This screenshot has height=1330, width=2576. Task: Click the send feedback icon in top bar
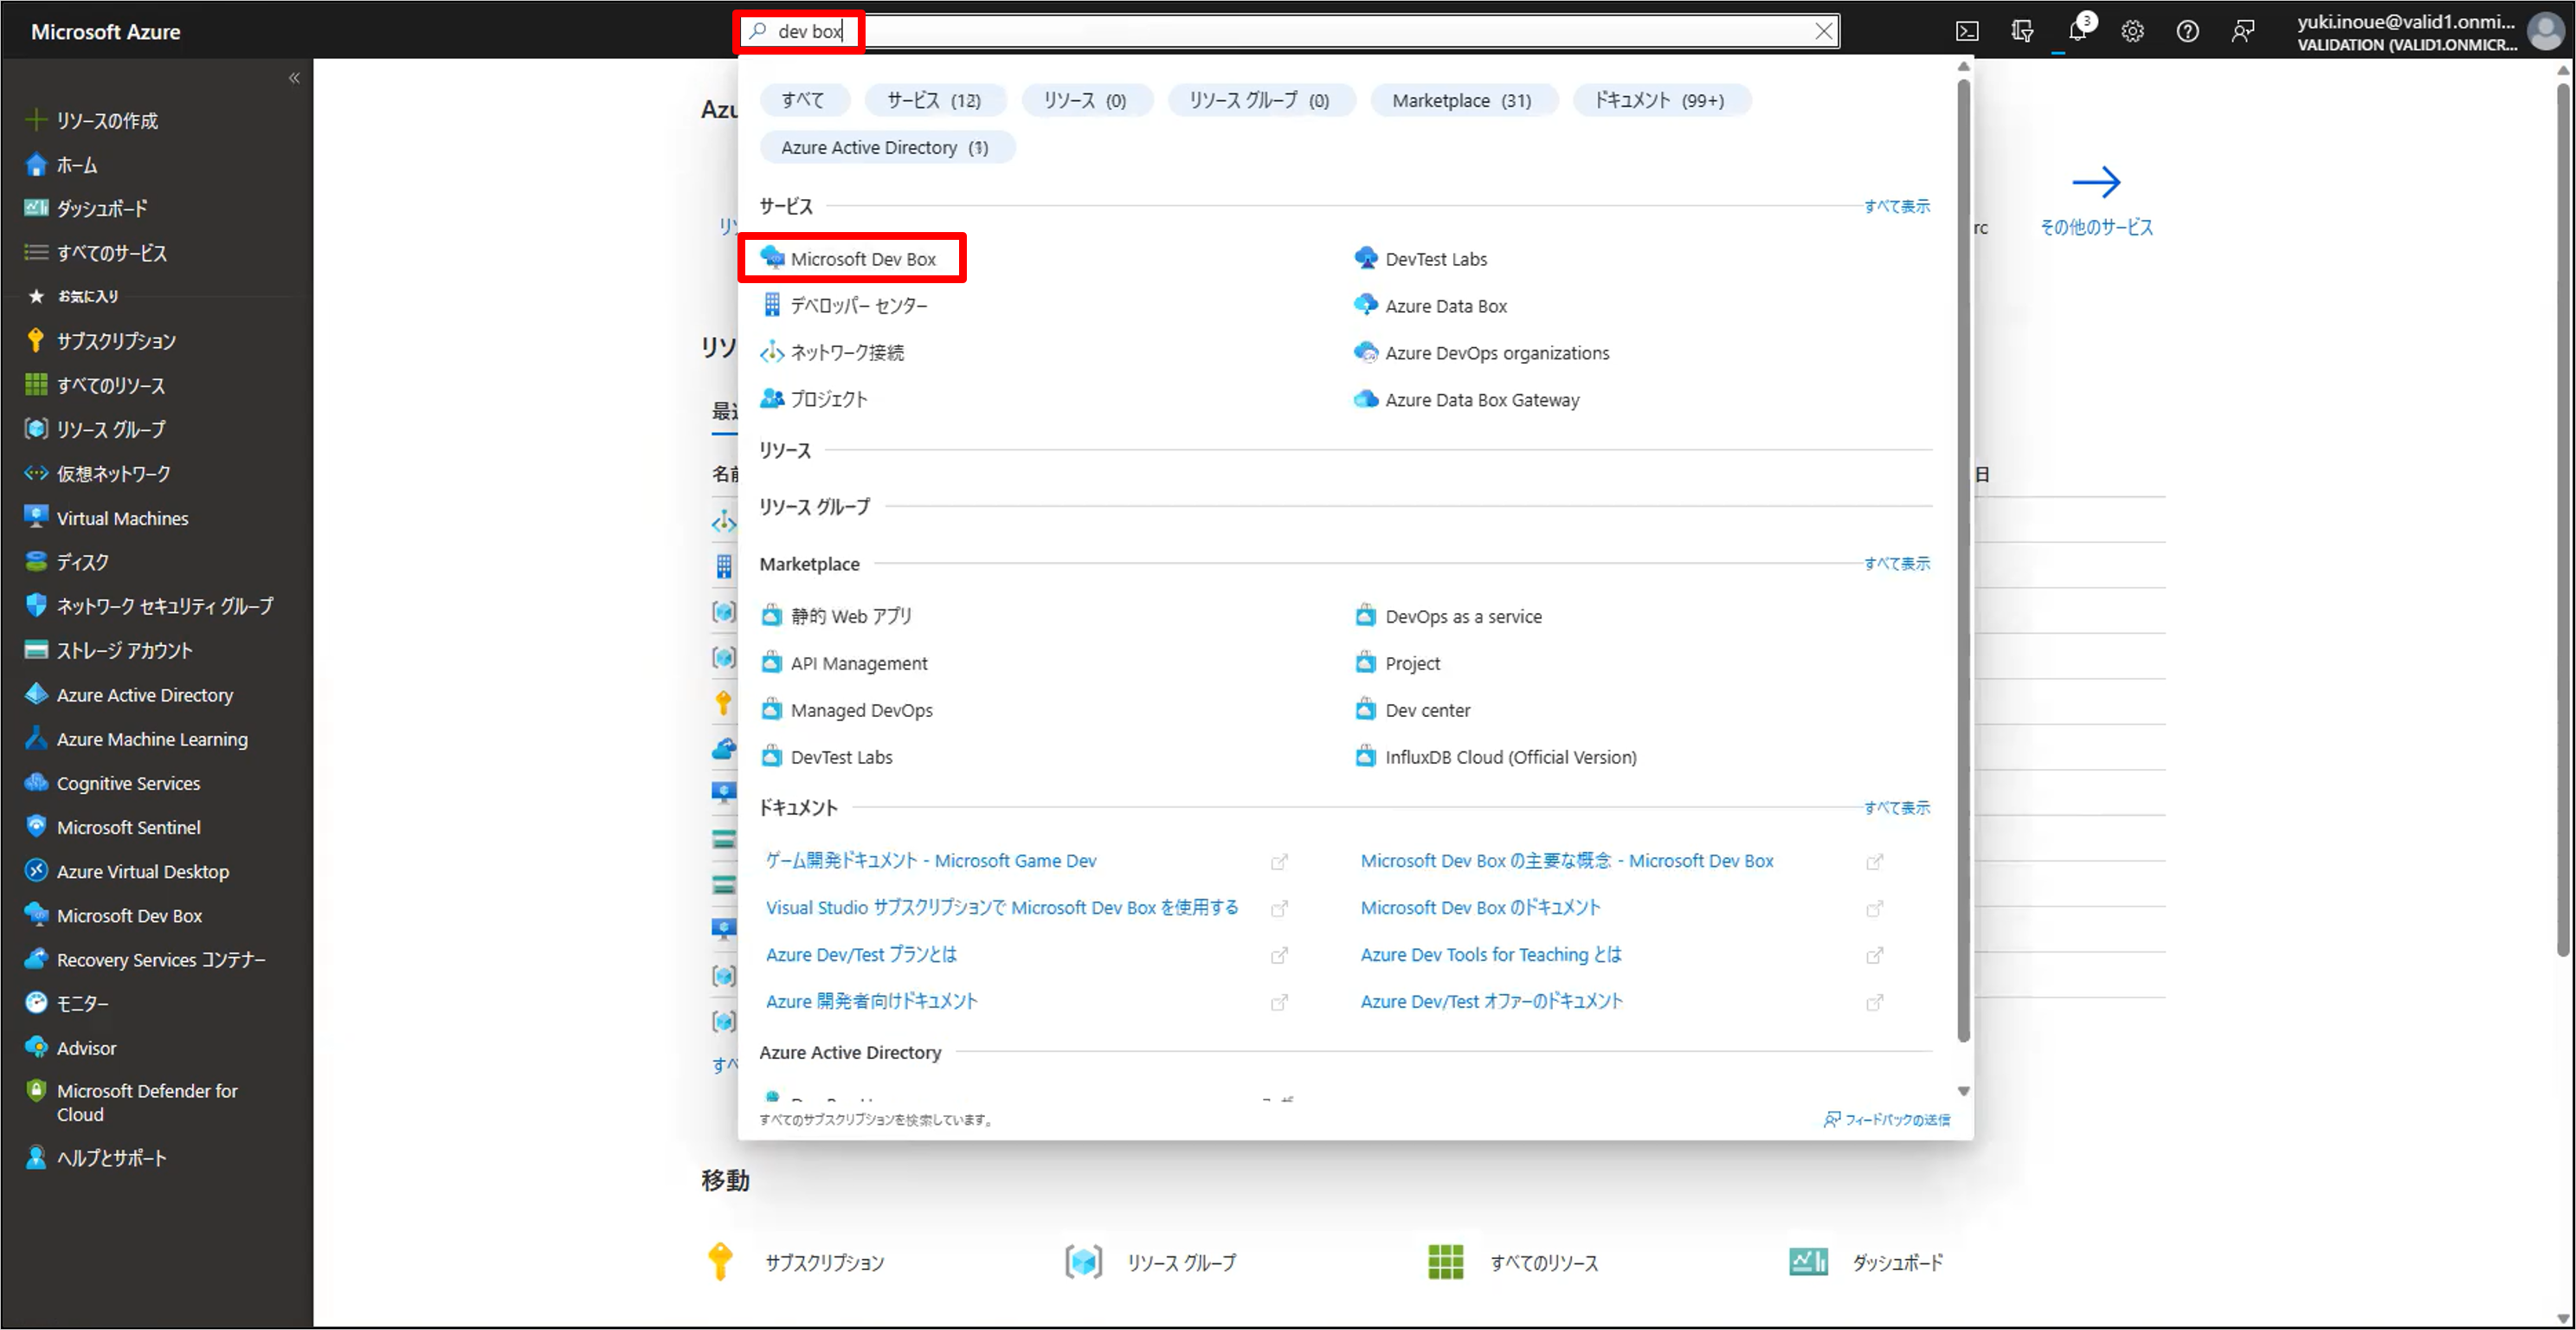coord(2242,31)
